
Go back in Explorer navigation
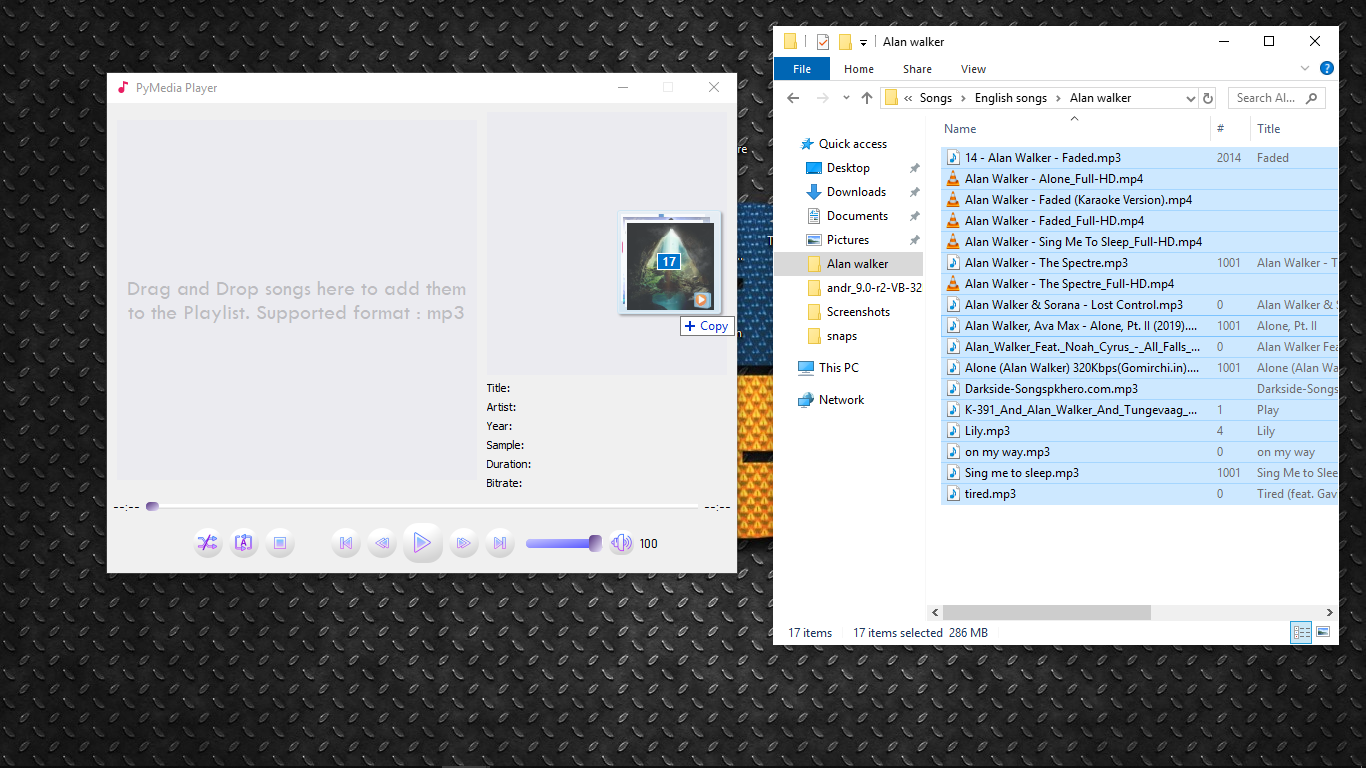[793, 98]
